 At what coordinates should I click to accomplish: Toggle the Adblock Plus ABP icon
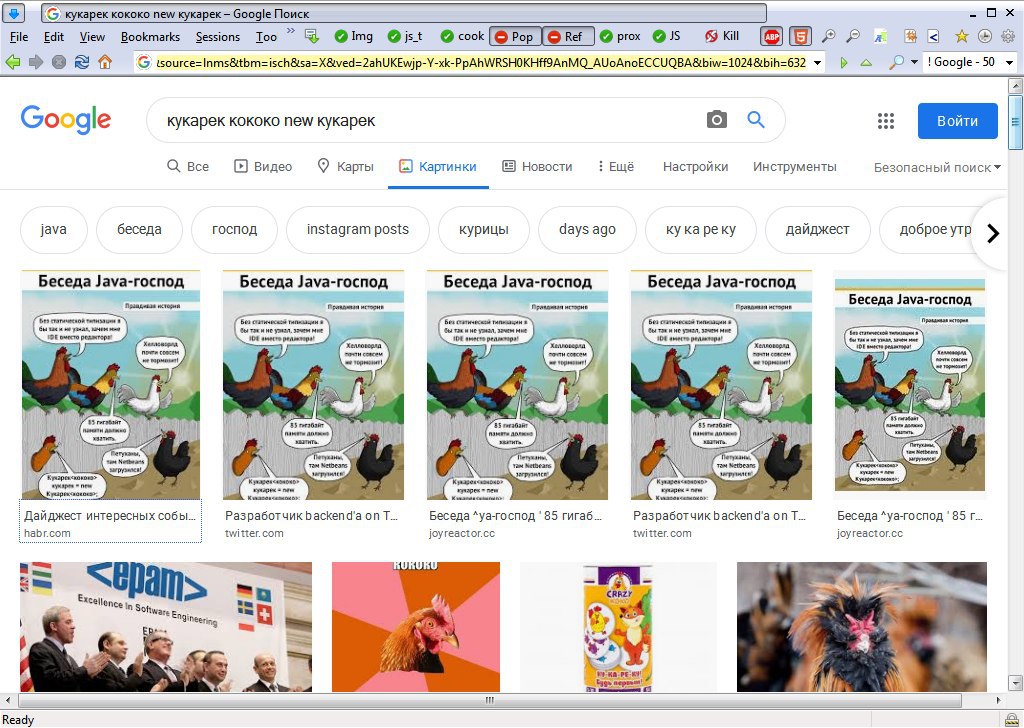coord(772,37)
